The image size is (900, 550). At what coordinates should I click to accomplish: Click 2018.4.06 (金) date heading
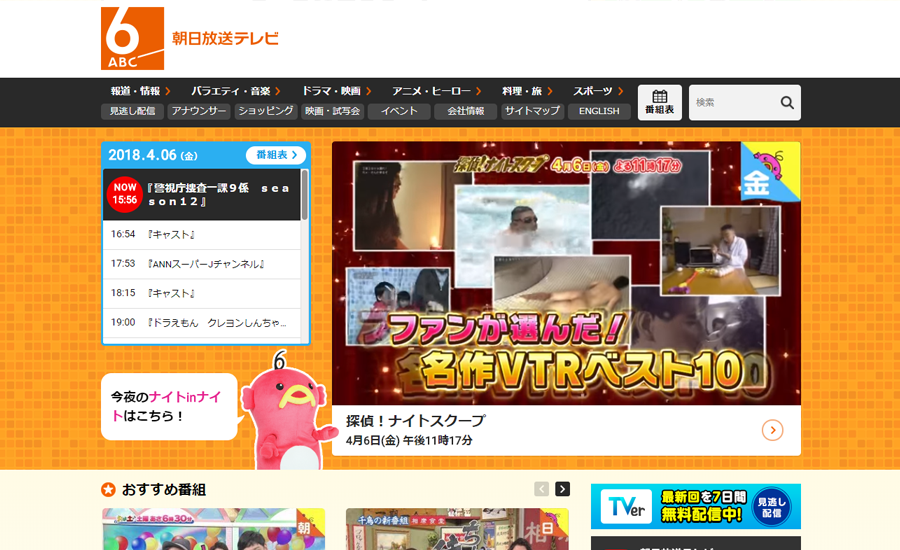point(153,155)
